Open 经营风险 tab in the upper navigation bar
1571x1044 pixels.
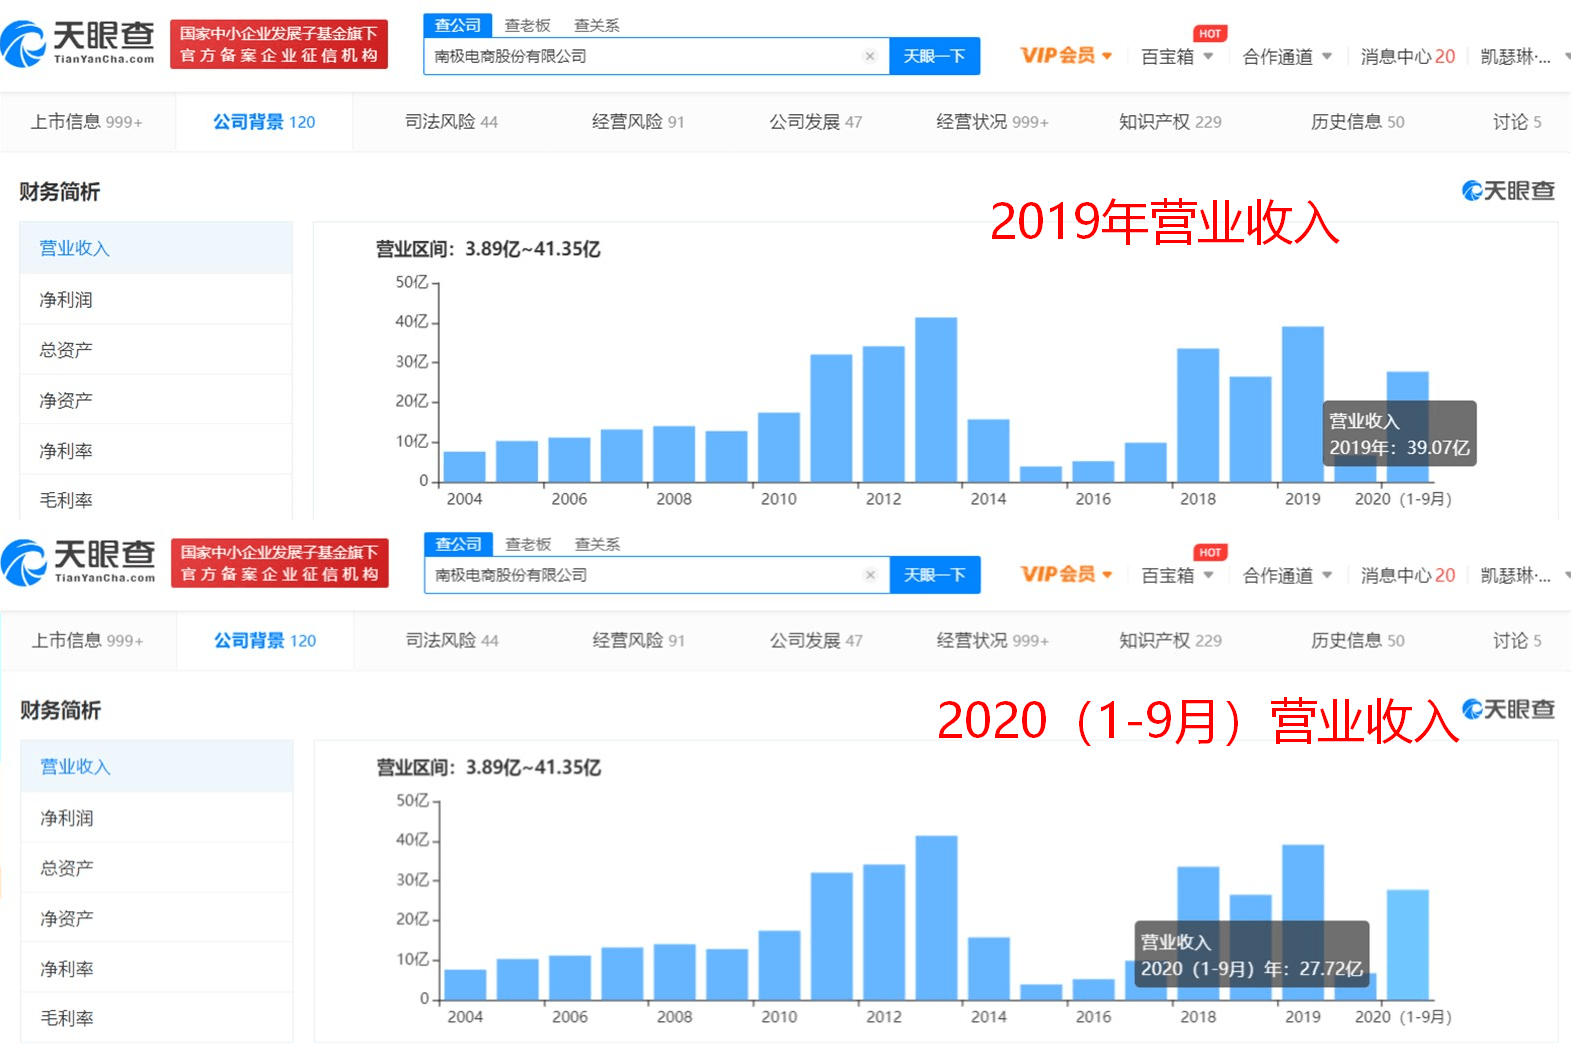[x=638, y=122]
